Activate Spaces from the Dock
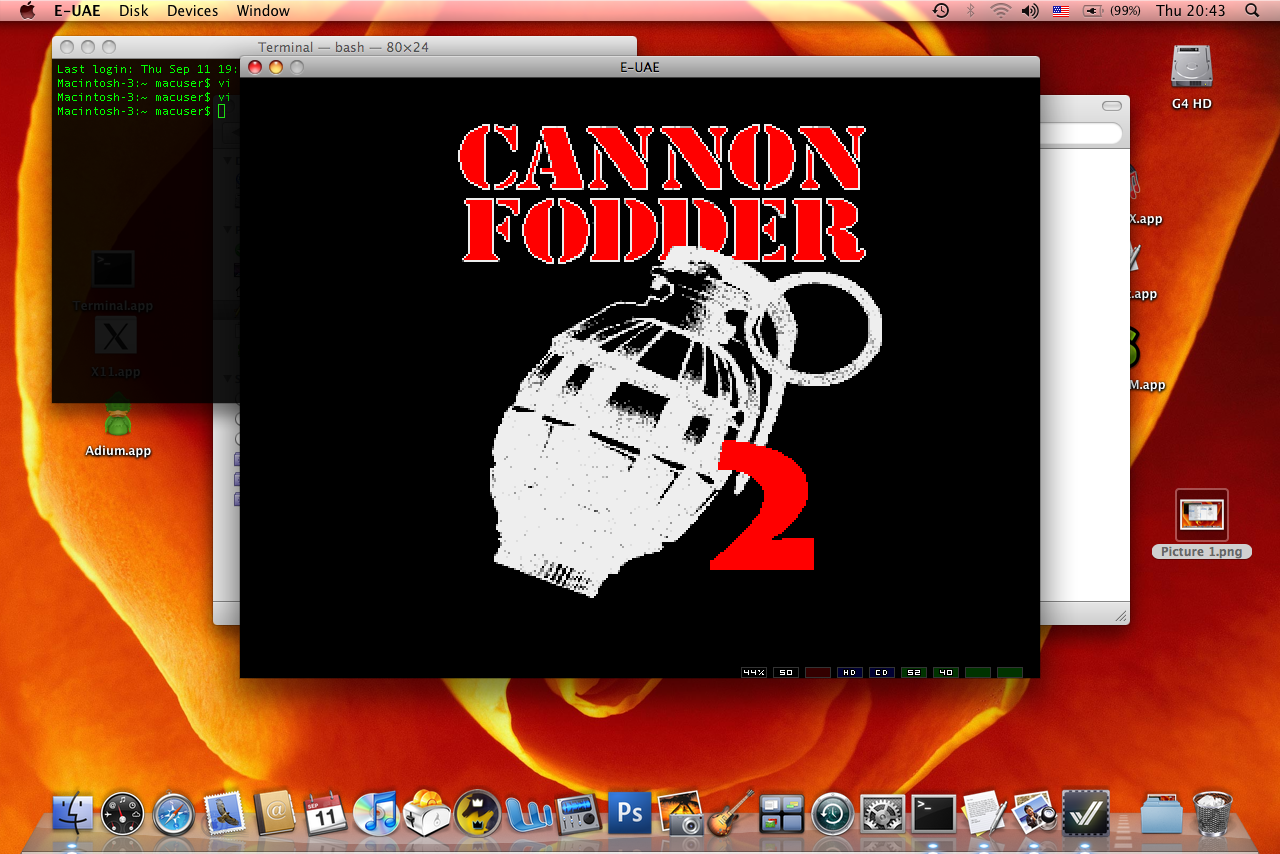Viewport: 1280px width, 854px height. coord(782,814)
